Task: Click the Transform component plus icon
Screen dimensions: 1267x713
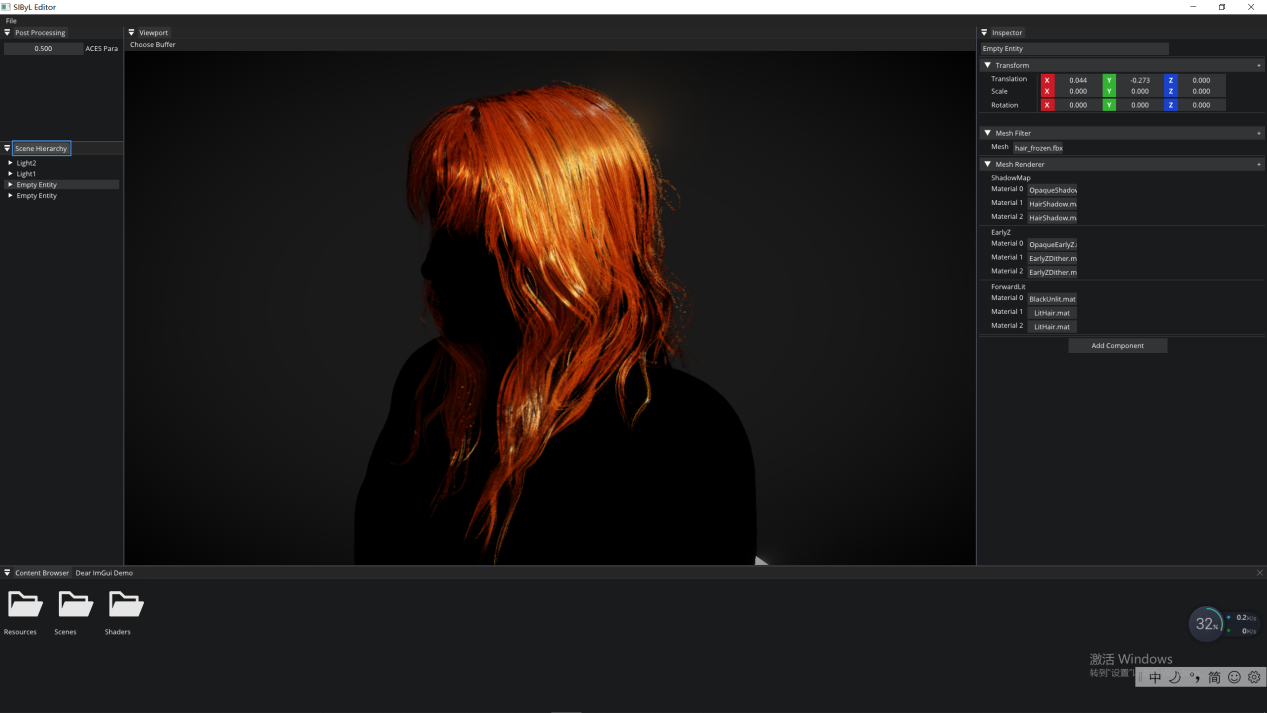Action: click(1258, 66)
